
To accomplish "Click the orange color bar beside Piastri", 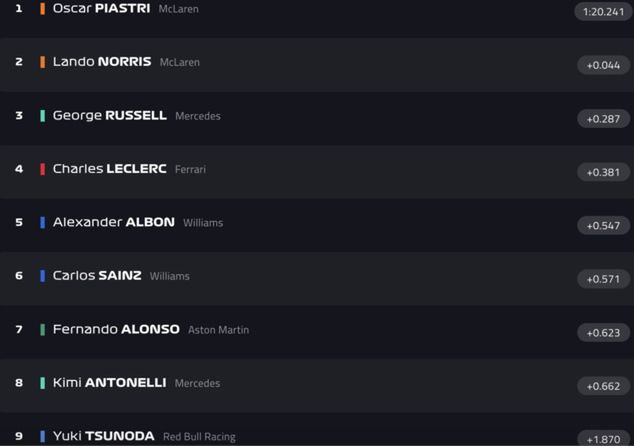I will pos(43,8).
